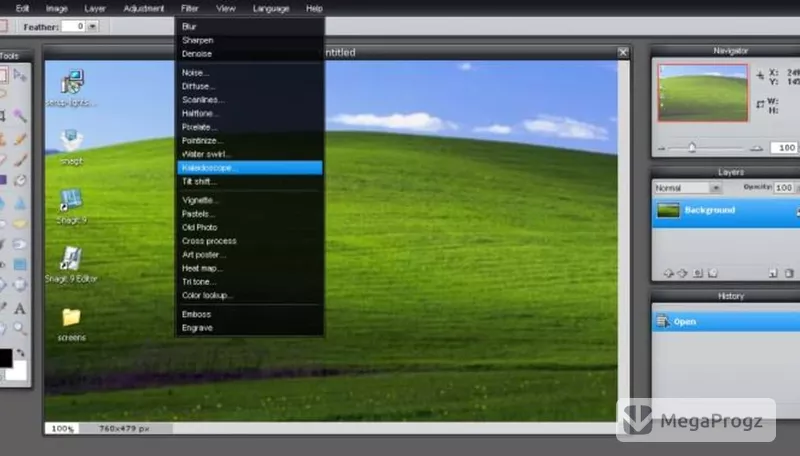Select the Sharpen triangle tool
The height and width of the screenshot is (456, 800).
click(20, 204)
